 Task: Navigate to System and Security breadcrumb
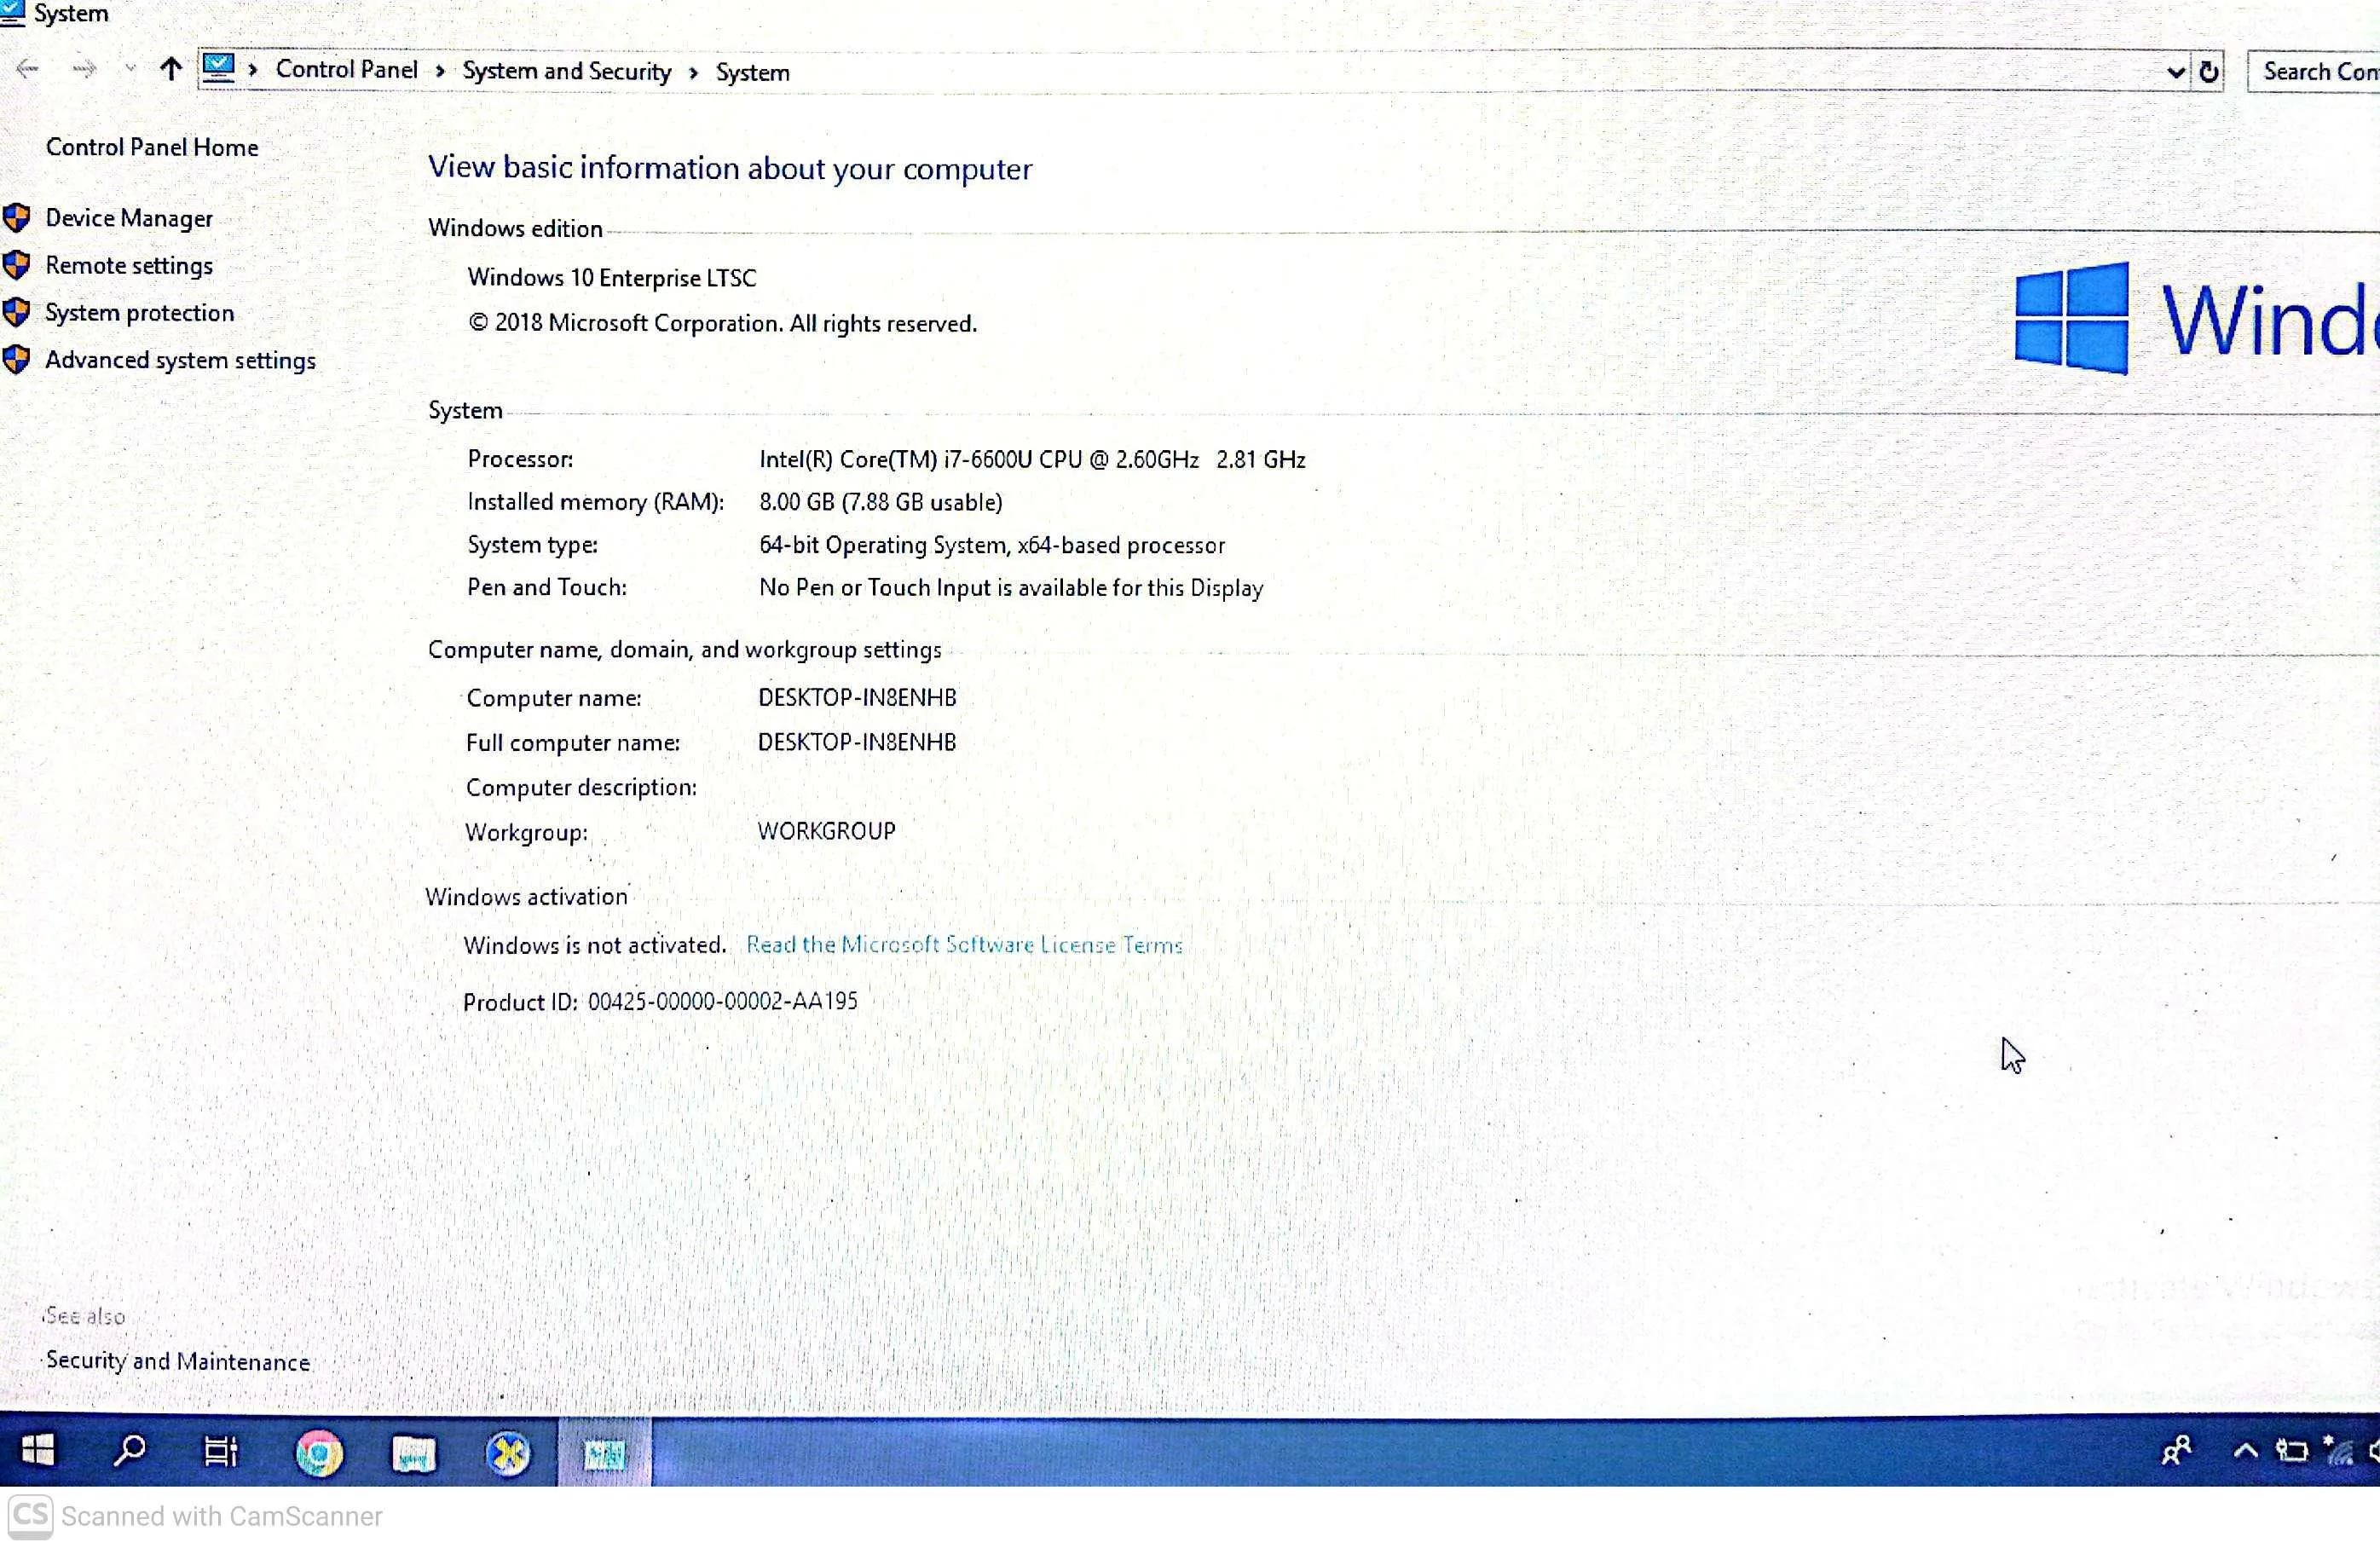(567, 72)
